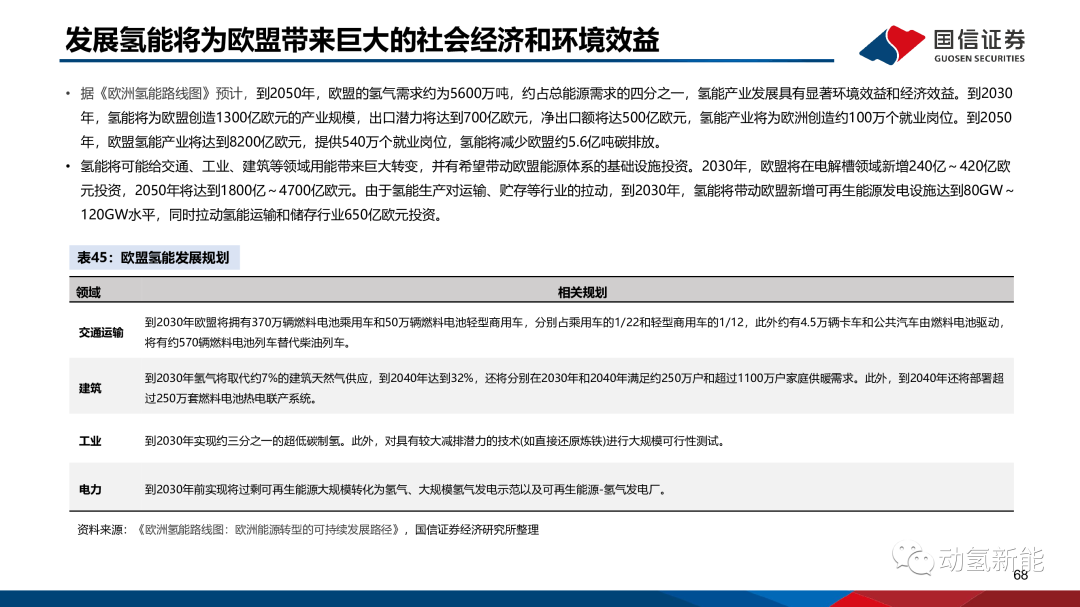1080x607 pixels.
Task: Click the 交通运输 plan text about 370万辆燃料电池乘用车
Action: [574, 332]
